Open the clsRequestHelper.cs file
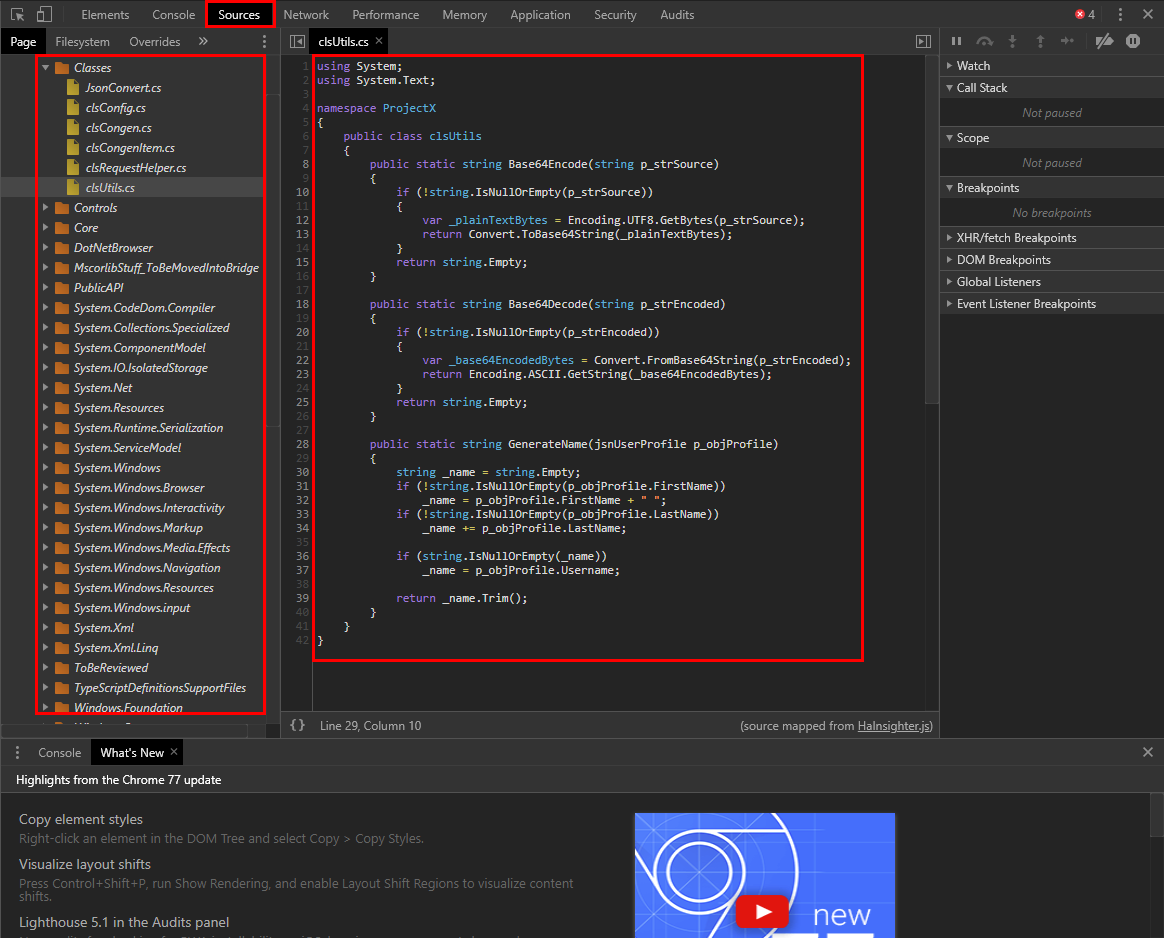Image resolution: width=1164 pixels, height=938 pixels. click(136, 168)
